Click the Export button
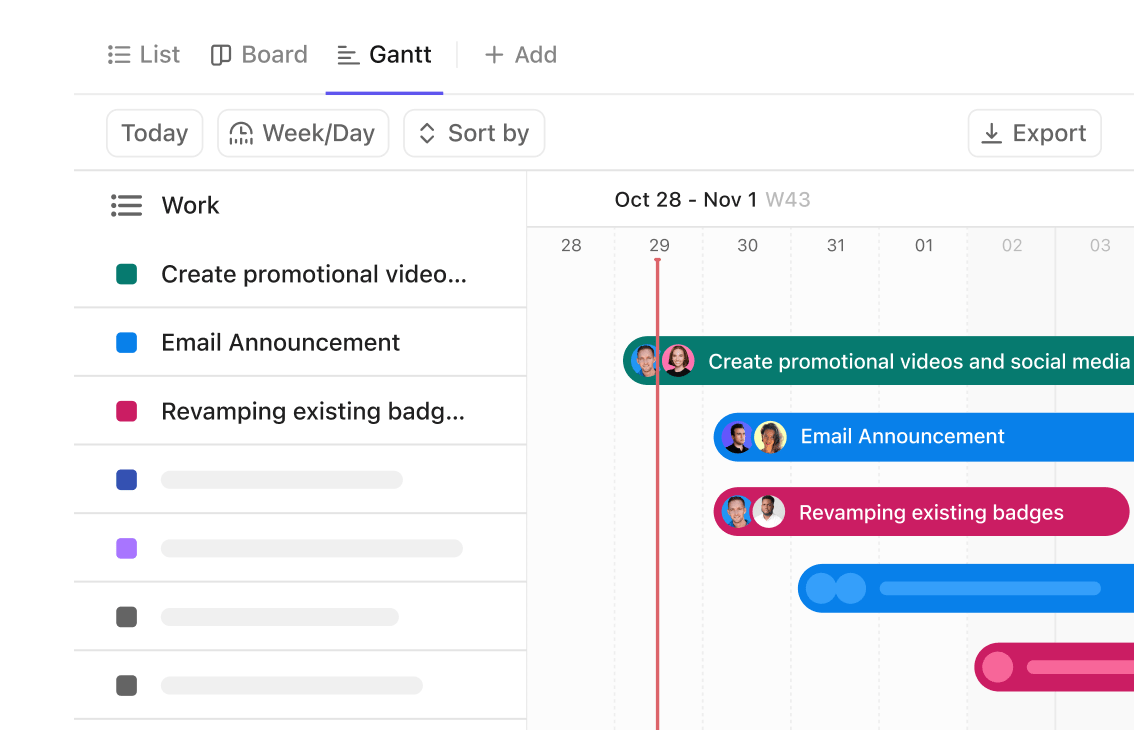The width and height of the screenshot is (1134, 730). tap(1034, 134)
